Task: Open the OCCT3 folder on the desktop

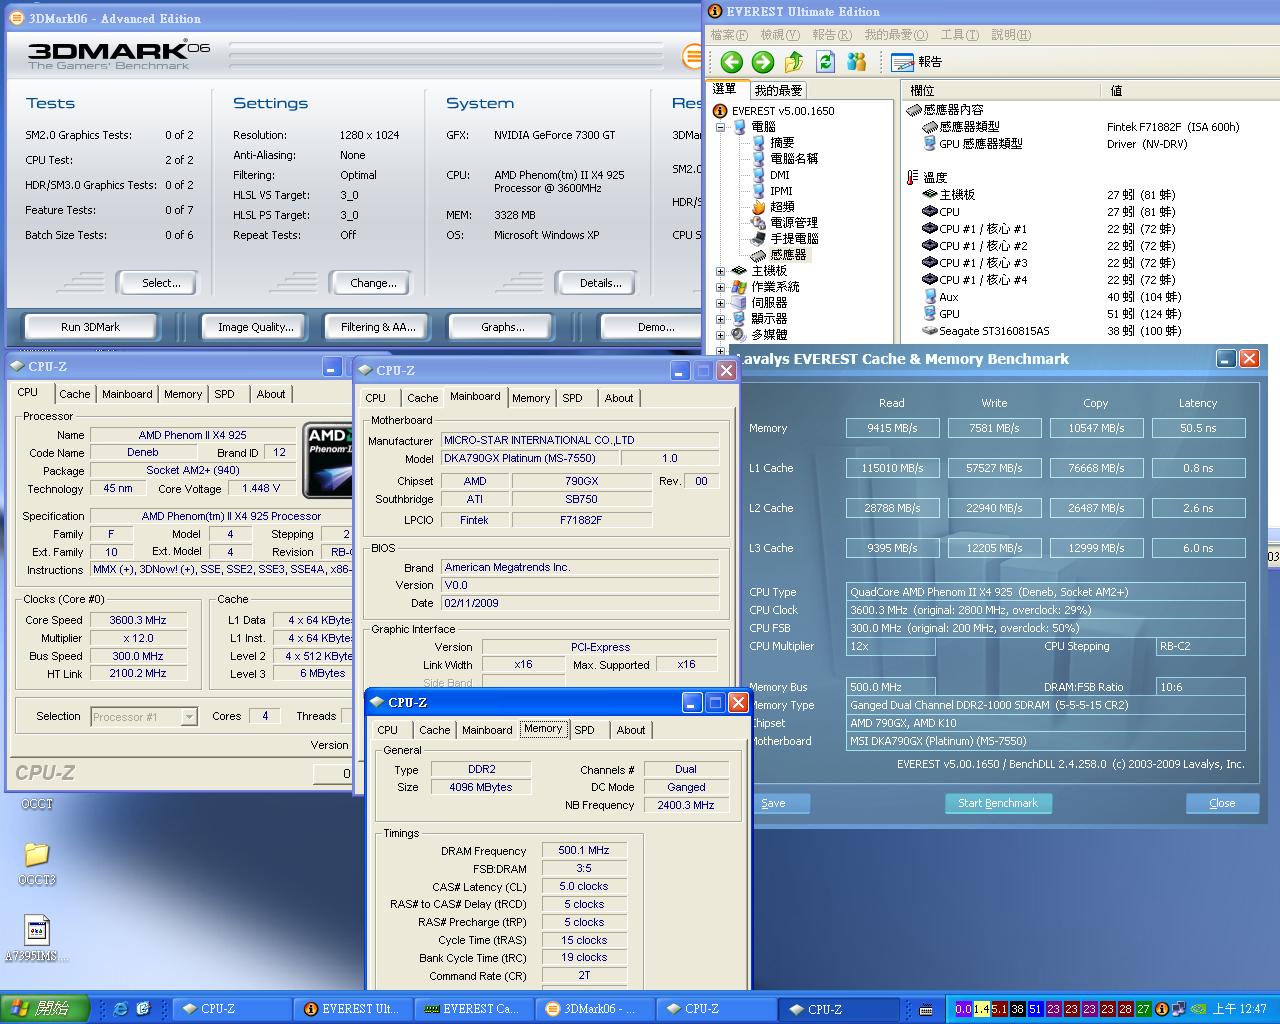Action: pyautogui.click(x=36, y=863)
